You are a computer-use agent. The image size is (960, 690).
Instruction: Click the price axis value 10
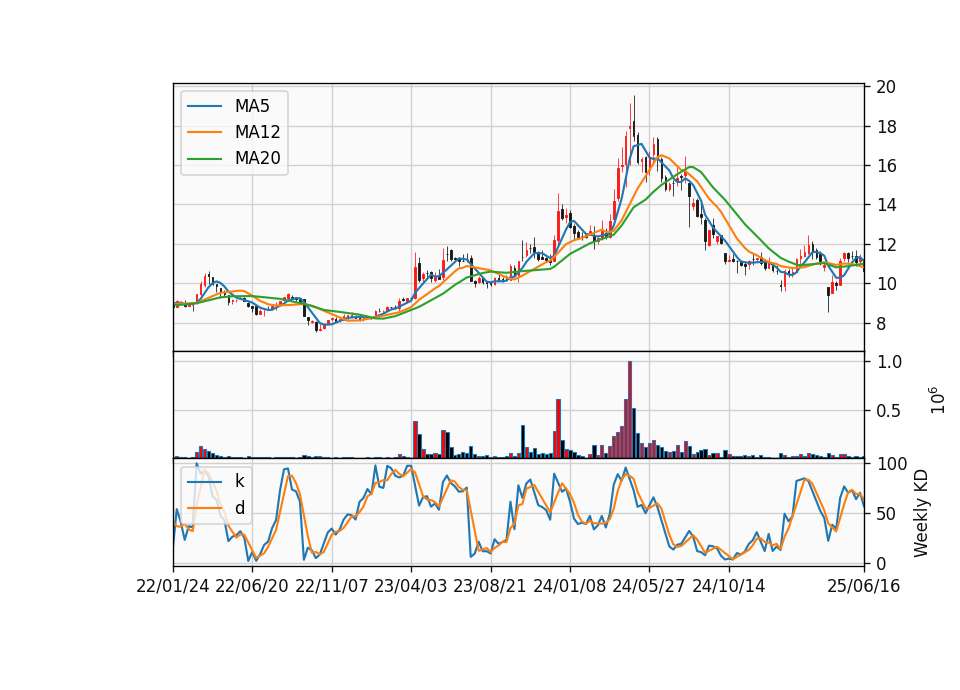(886, 284)
